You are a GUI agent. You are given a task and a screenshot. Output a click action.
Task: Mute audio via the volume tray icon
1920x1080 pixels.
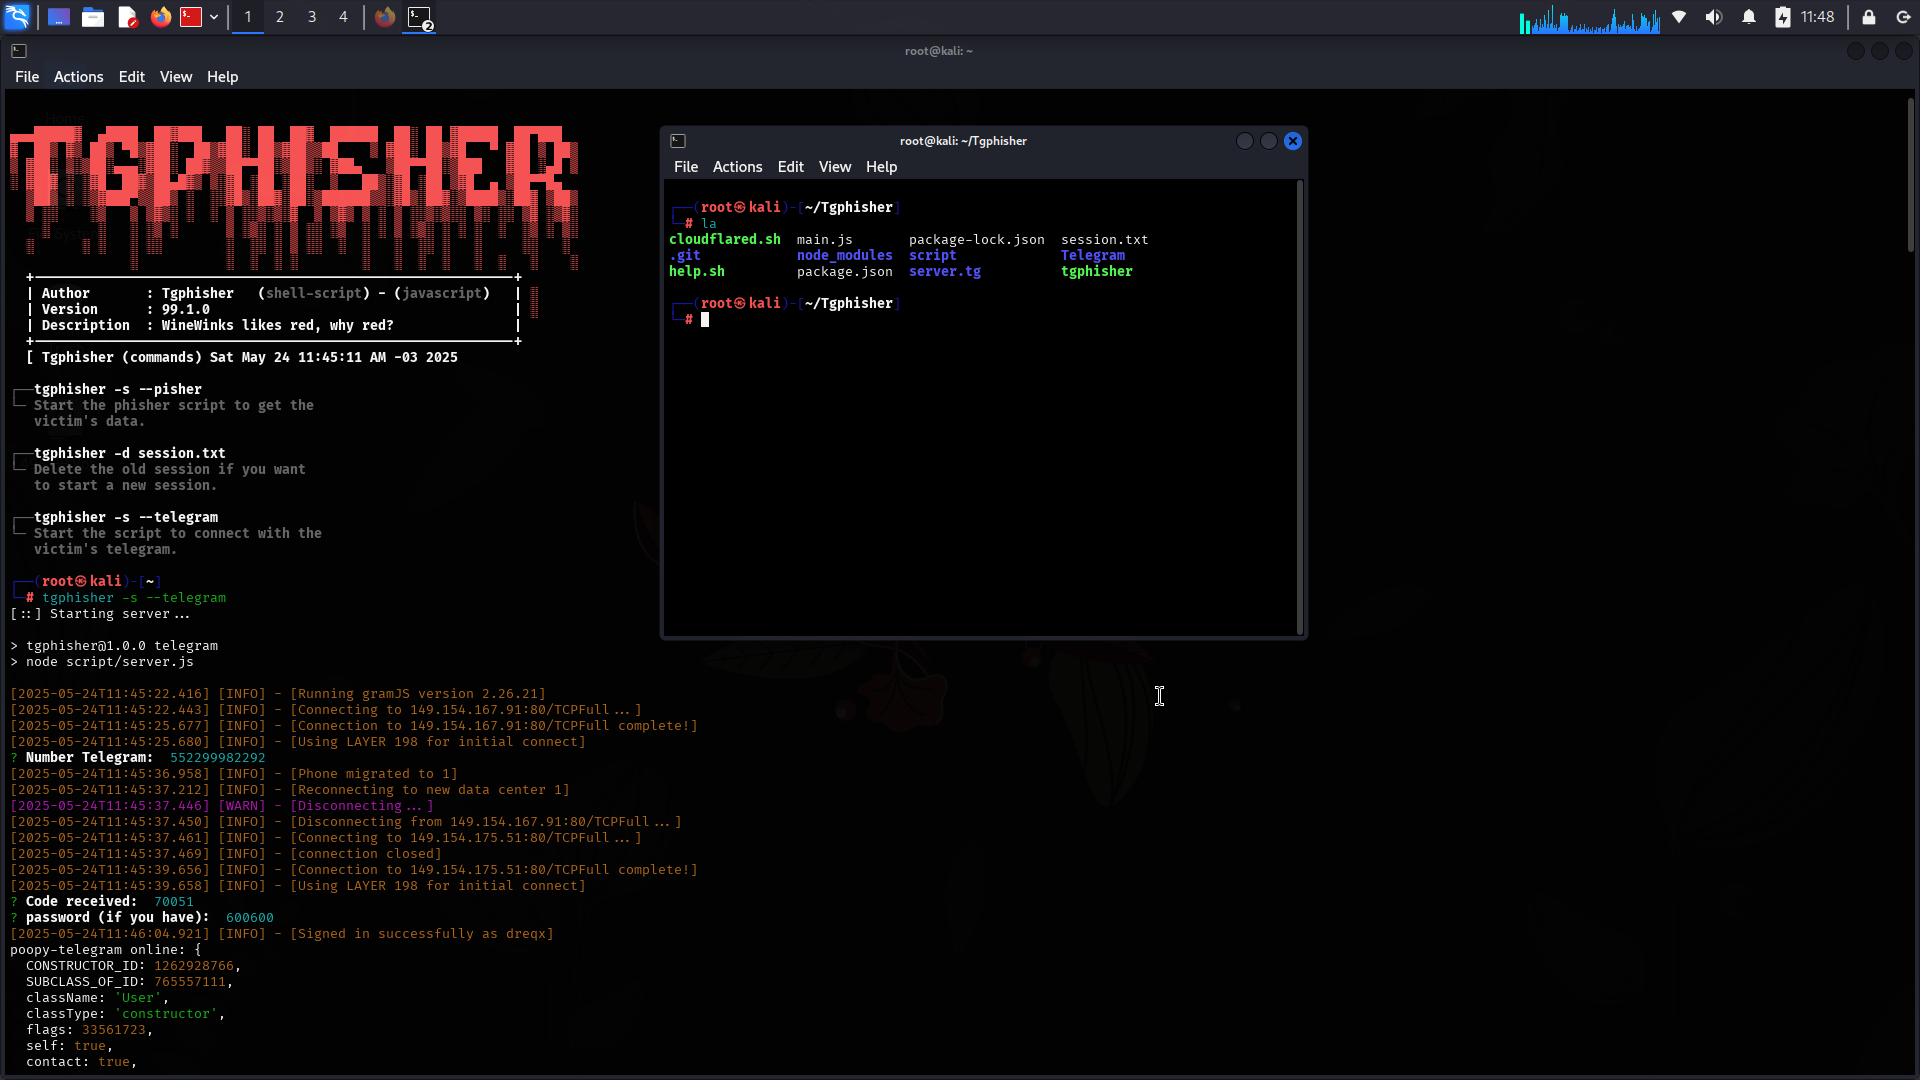coord(1714,17)
